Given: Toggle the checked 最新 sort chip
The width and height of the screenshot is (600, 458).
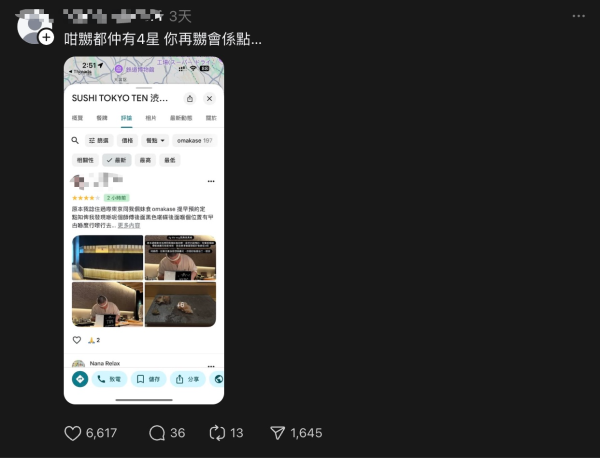Looking at the screenshot, I should pos(117,160).
